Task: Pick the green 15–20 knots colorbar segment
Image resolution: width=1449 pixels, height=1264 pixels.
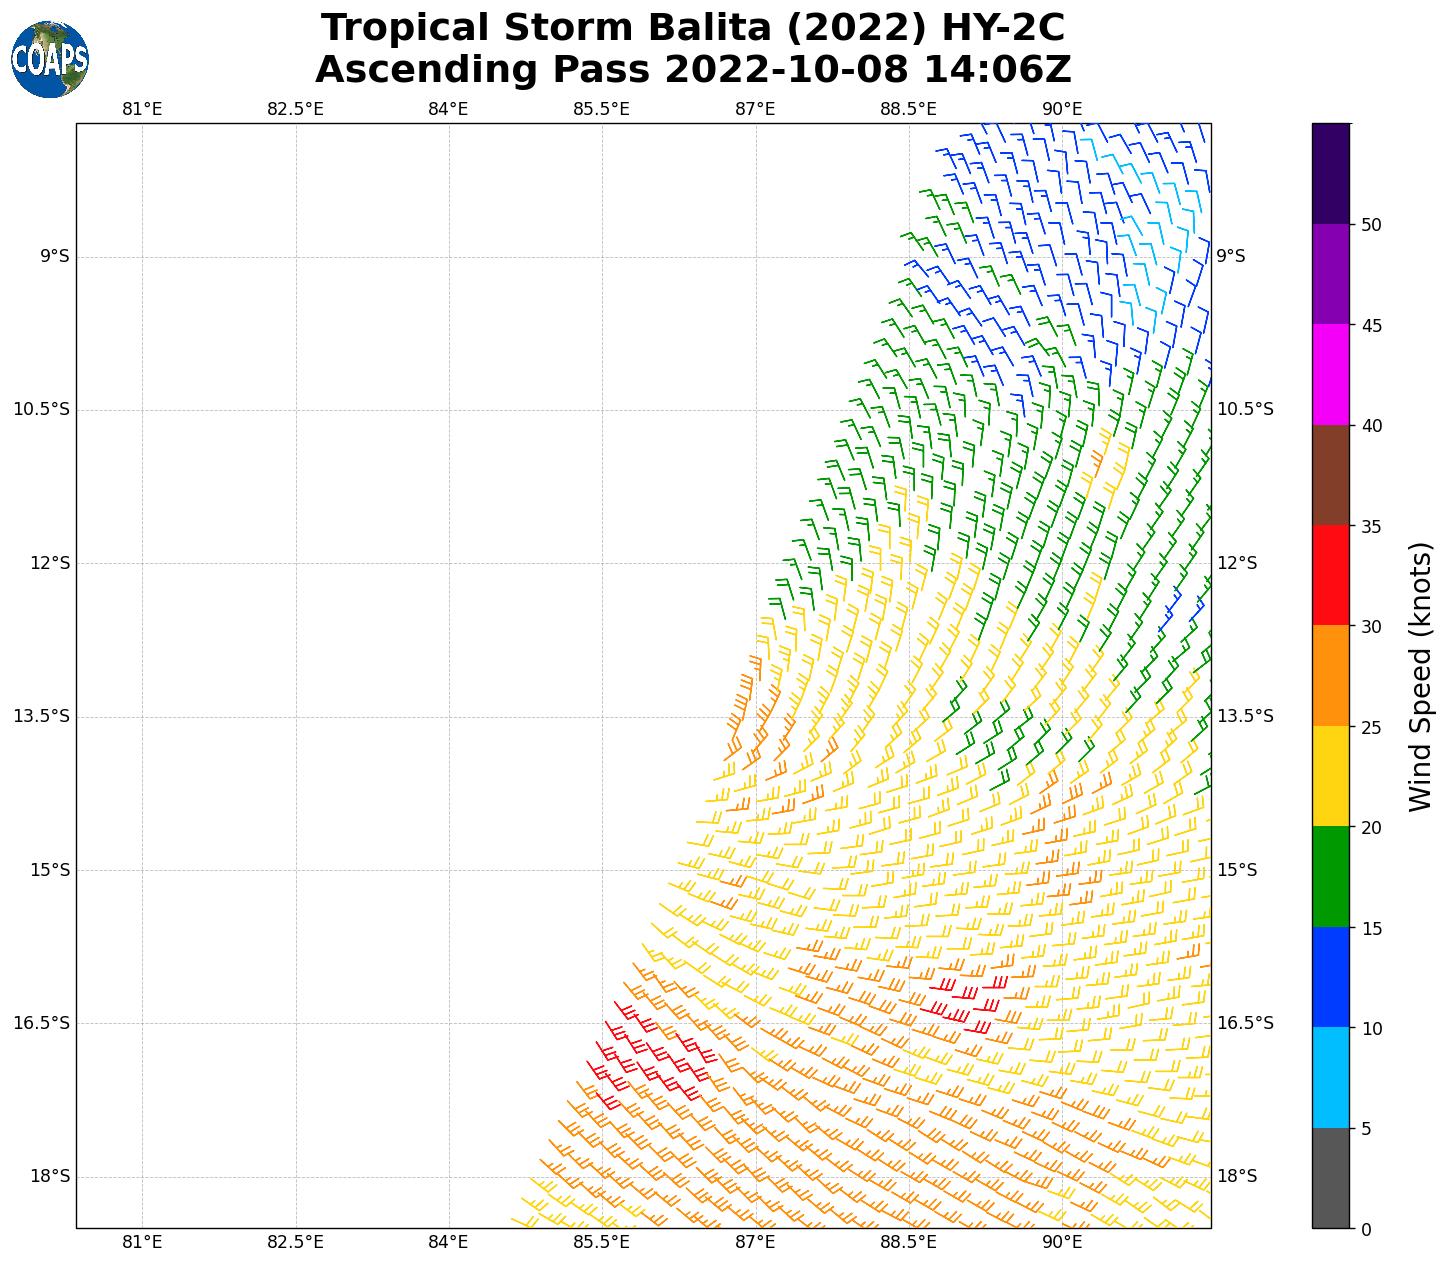Action: pos(1330,876)
